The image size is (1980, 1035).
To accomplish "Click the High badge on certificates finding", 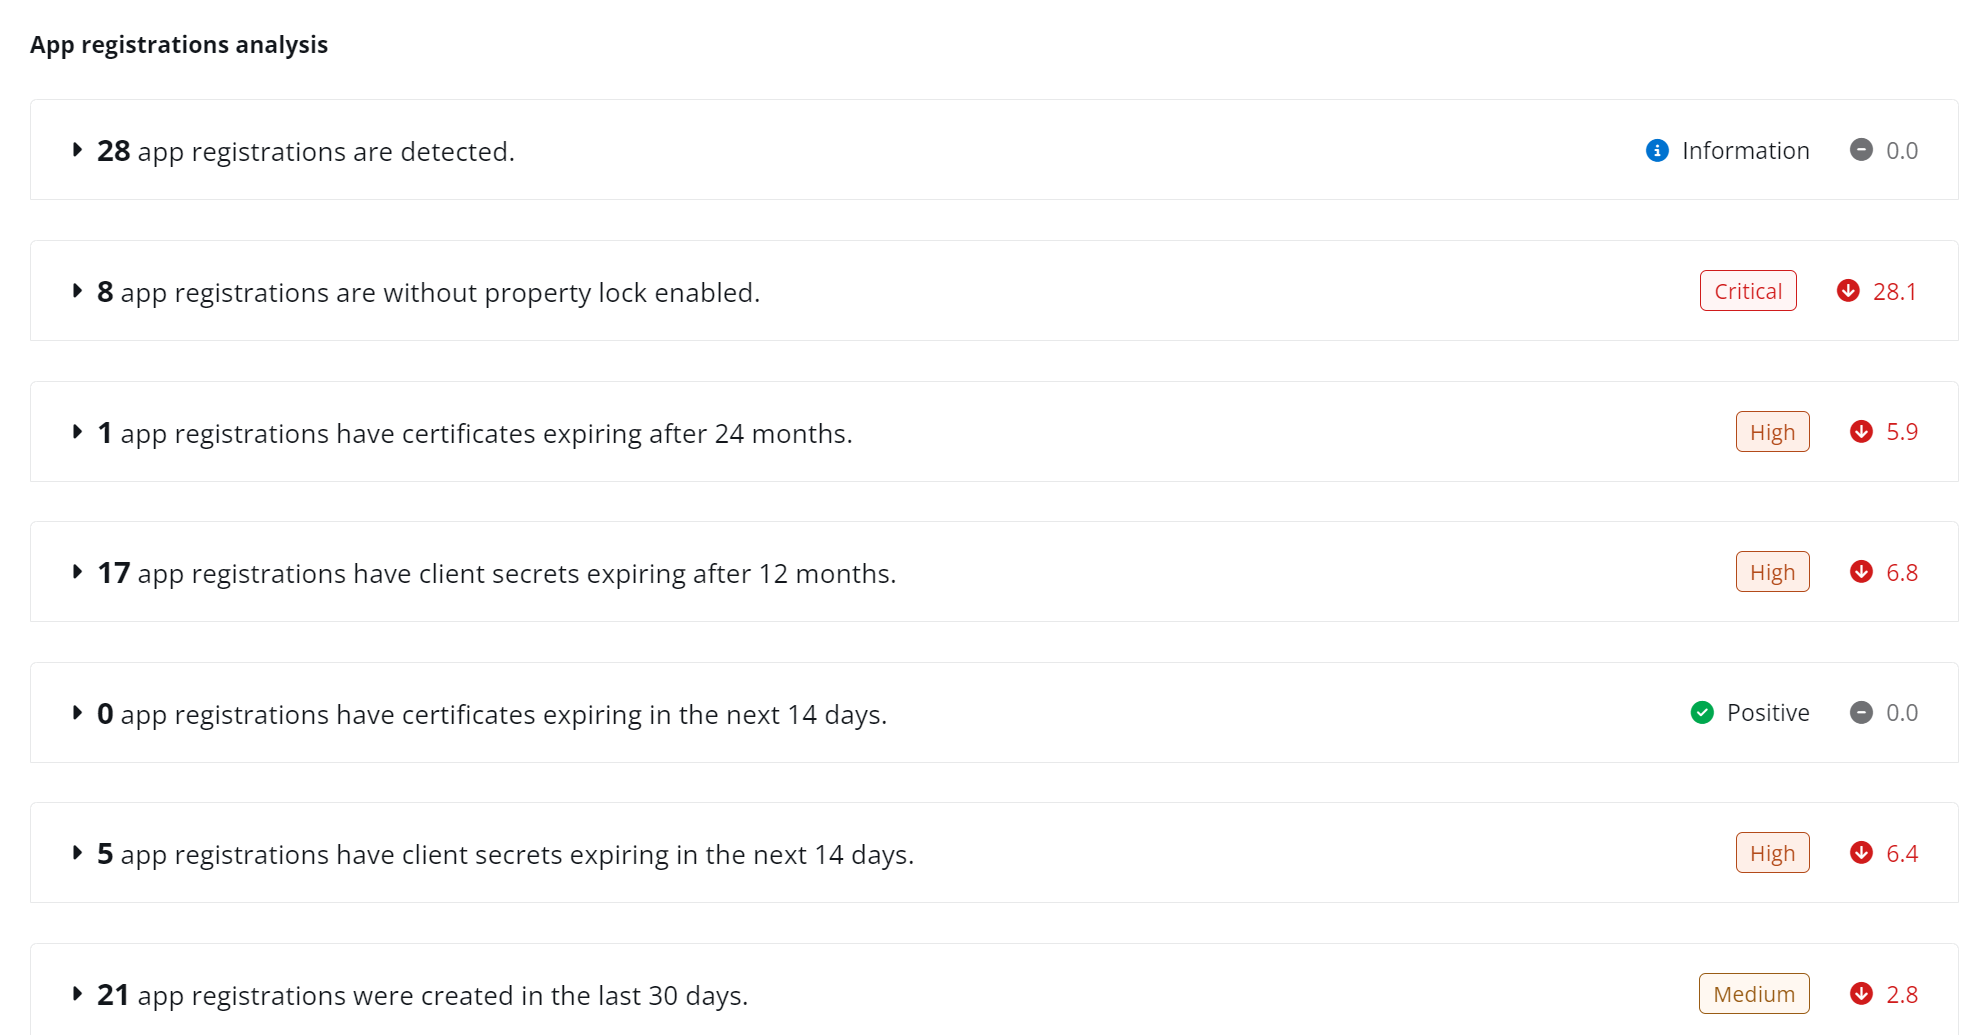I will 1772,431.
